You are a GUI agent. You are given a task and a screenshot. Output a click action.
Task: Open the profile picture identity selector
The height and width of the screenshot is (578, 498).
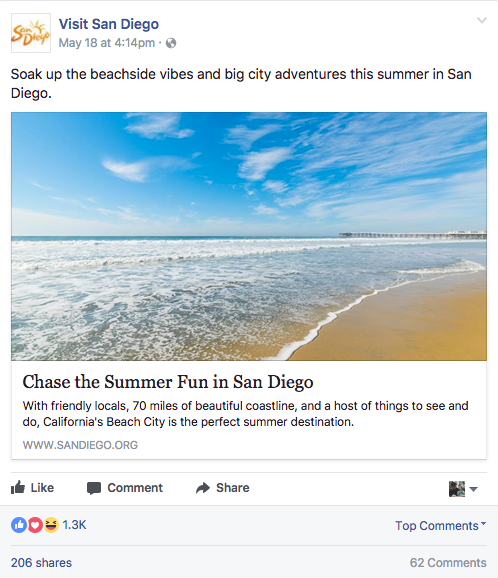pos(463,489)
